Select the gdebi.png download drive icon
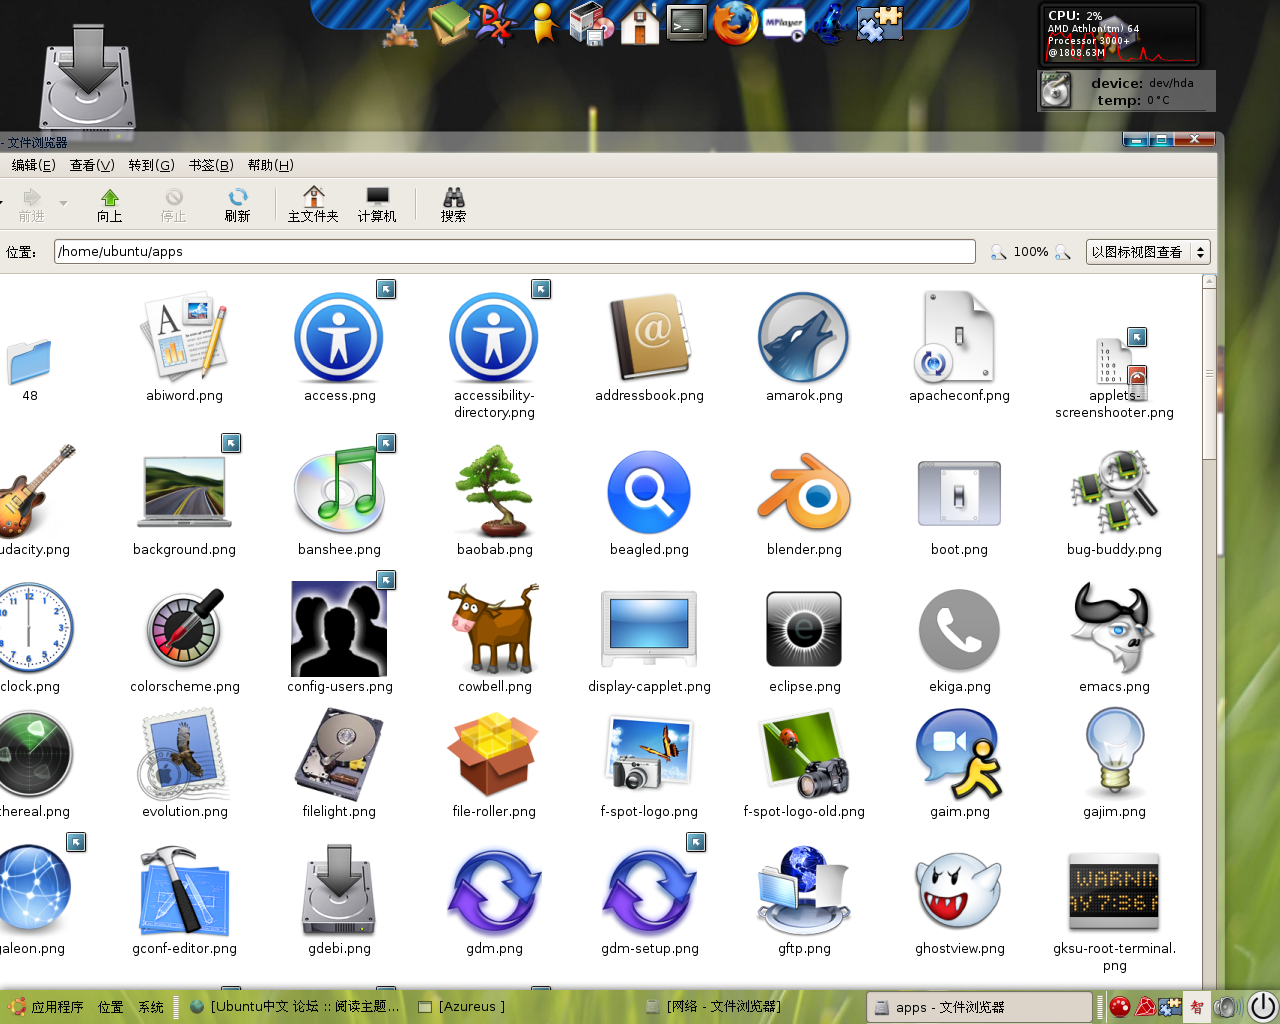Viewport: 1280px width, 1024px height. (x=339, y=890)
